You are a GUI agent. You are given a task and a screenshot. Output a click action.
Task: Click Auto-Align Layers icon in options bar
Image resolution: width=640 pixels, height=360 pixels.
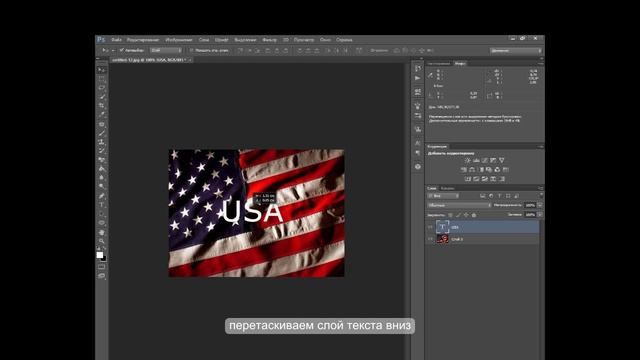tap(359, 50)
